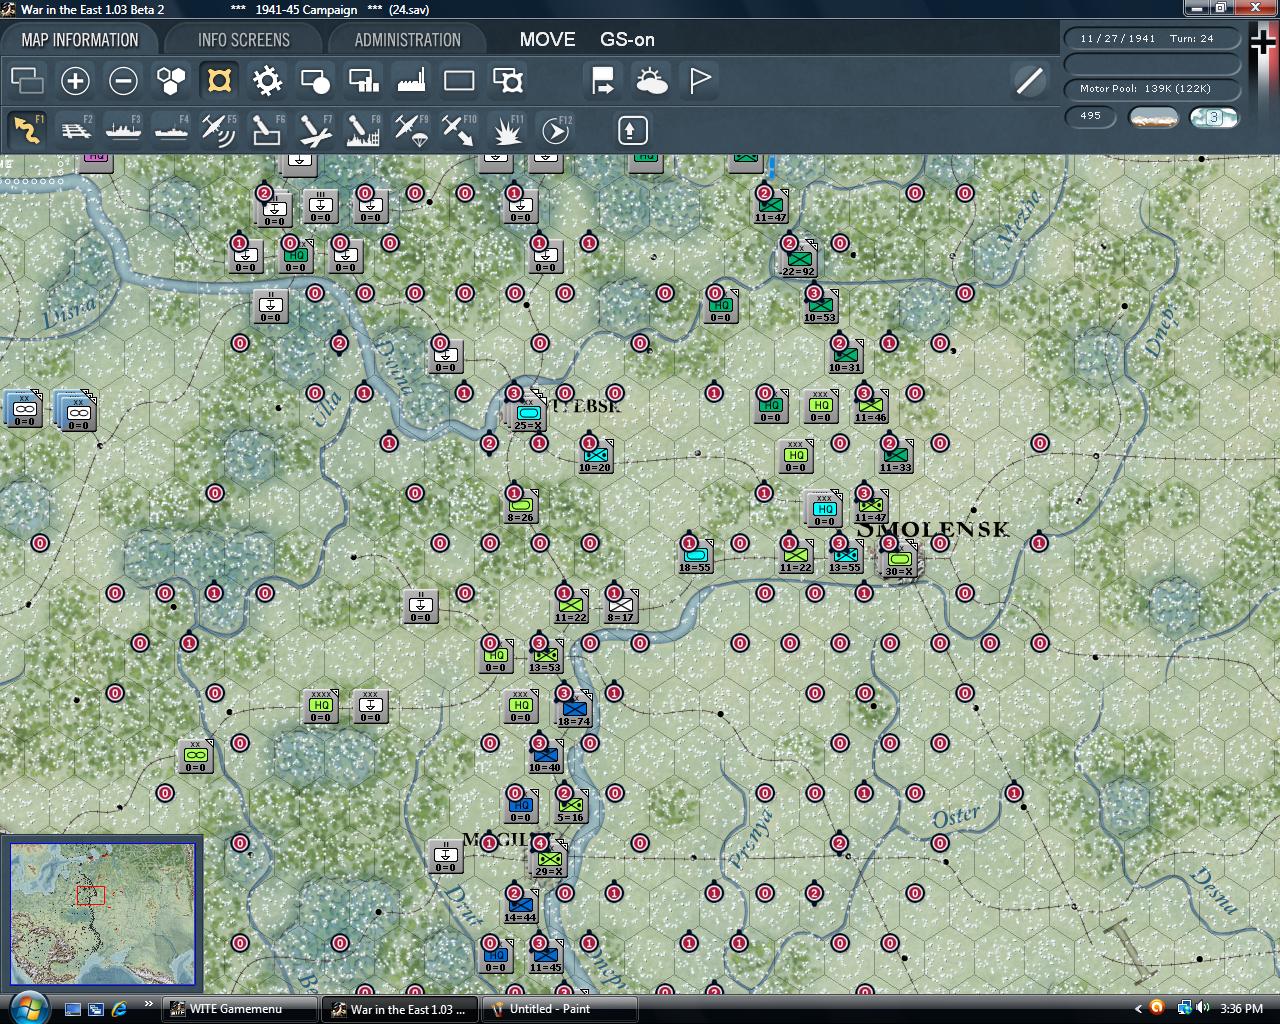Image resolution: width=1280 pixels, height=1024 pixels.
Task: Select the 30=X unit at Smolensk
Action: (x=899, y=561)
